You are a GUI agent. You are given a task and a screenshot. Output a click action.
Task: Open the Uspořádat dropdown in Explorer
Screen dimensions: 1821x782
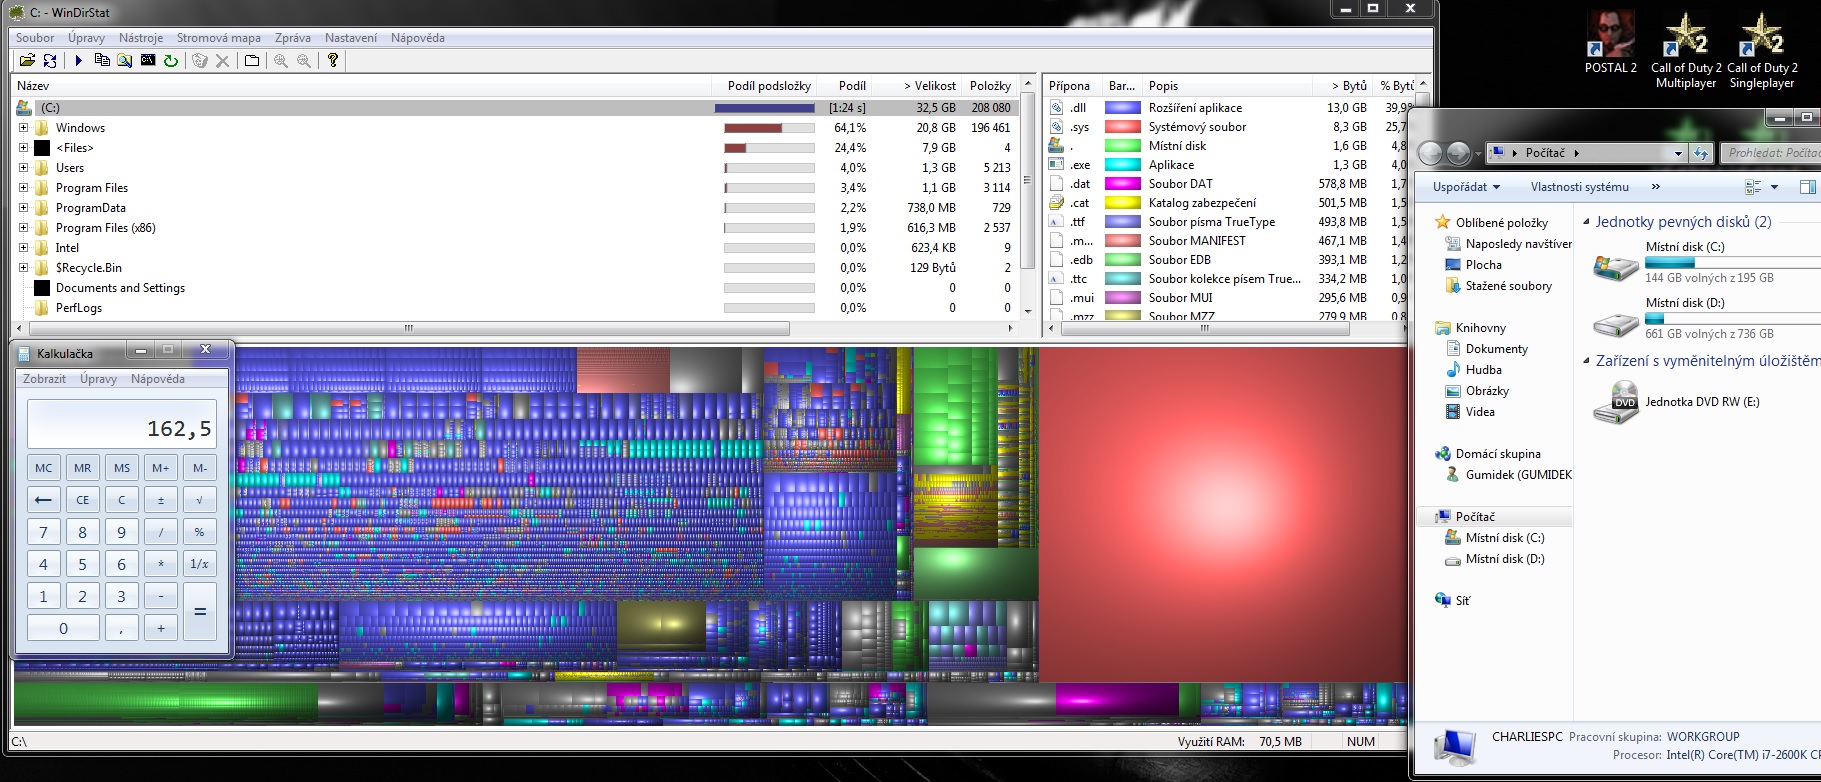coord(1466,187)
